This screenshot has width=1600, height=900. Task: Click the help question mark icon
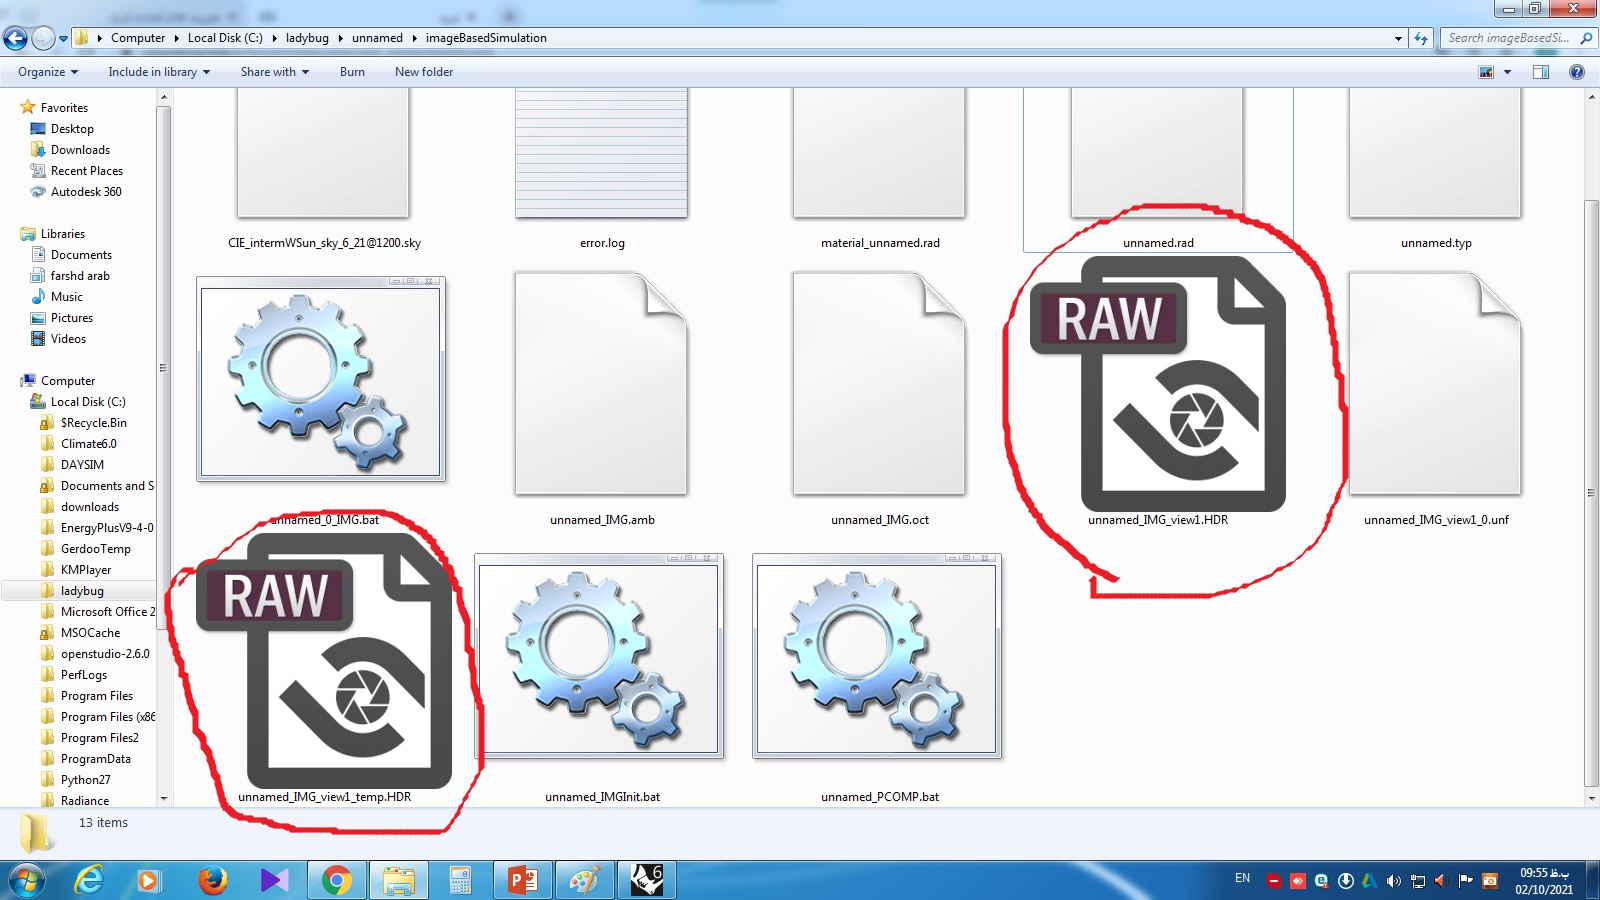(x=1577, y=72)
